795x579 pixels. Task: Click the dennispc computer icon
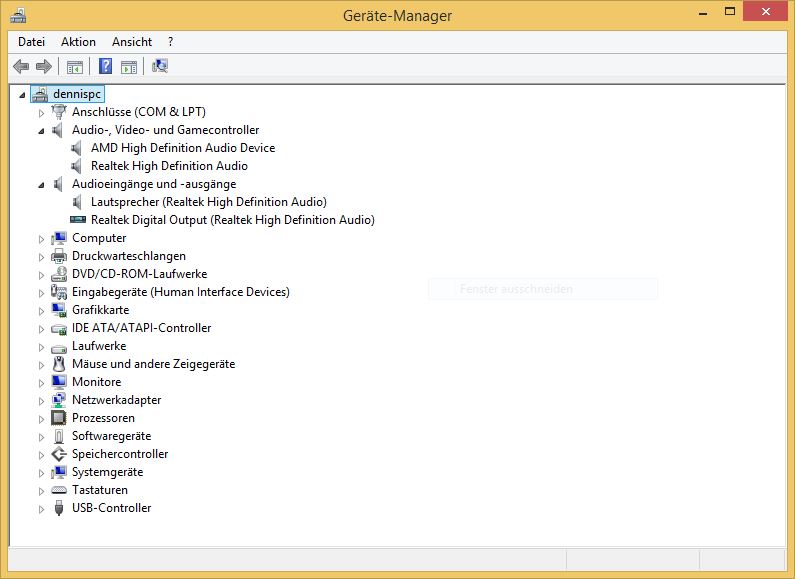(x=40, y=94)
